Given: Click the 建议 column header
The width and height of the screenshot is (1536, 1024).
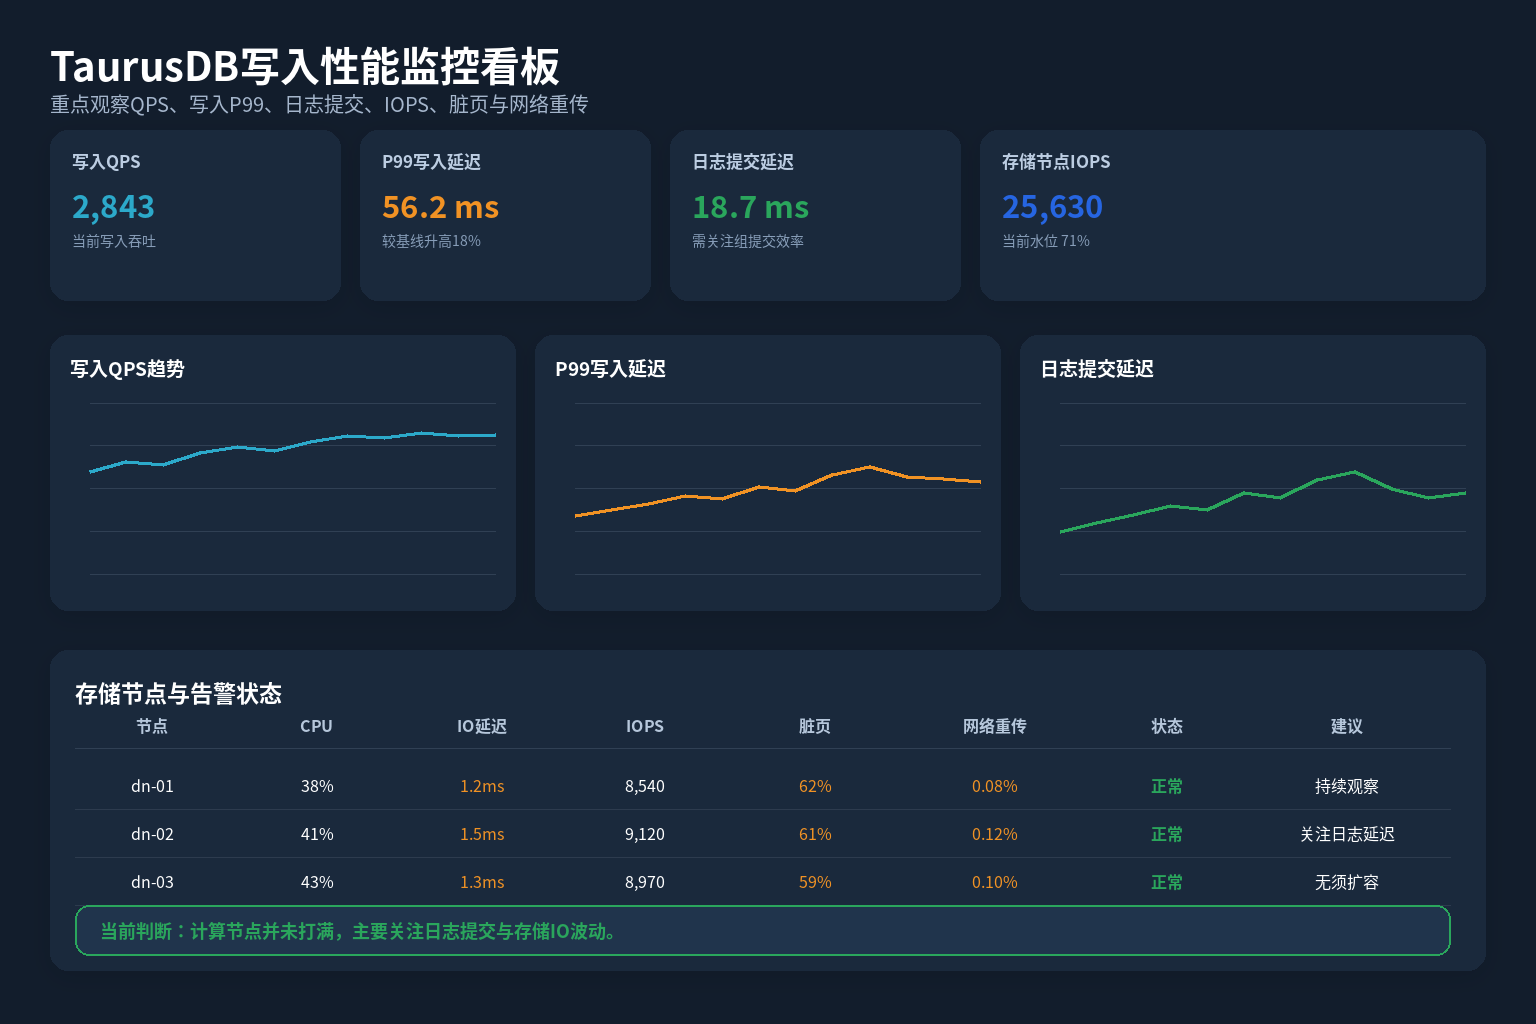Looking at the screenshot, I should (1347, 726).
